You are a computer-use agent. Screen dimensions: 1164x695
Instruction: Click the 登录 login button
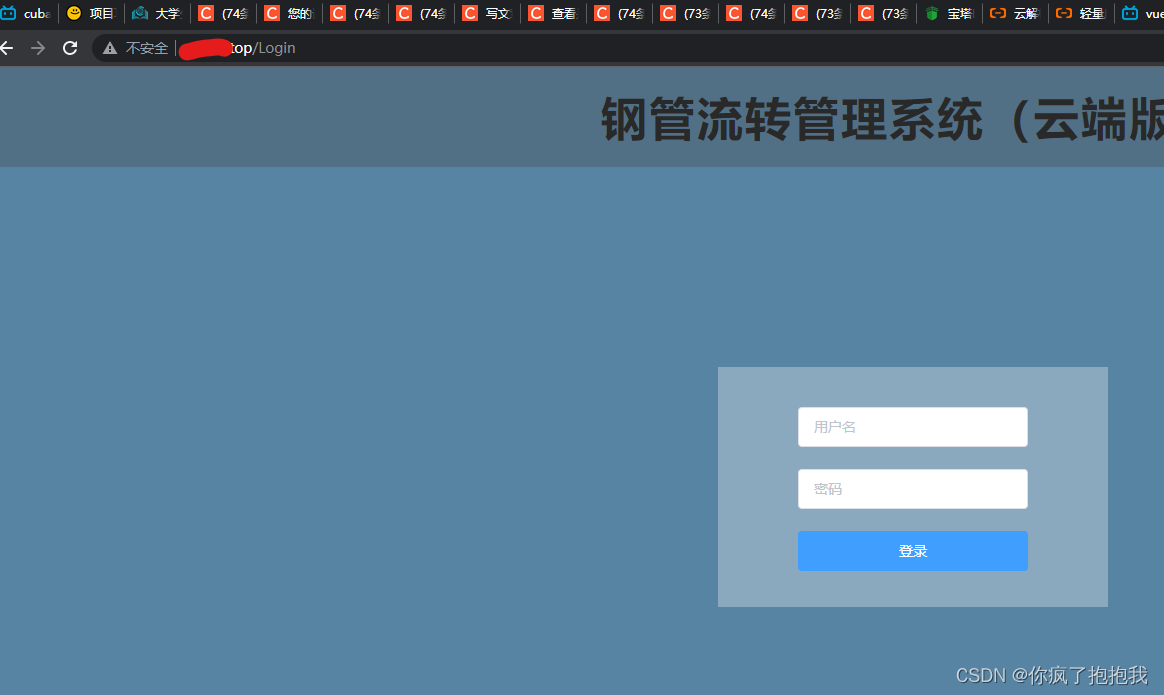(912, 550)
